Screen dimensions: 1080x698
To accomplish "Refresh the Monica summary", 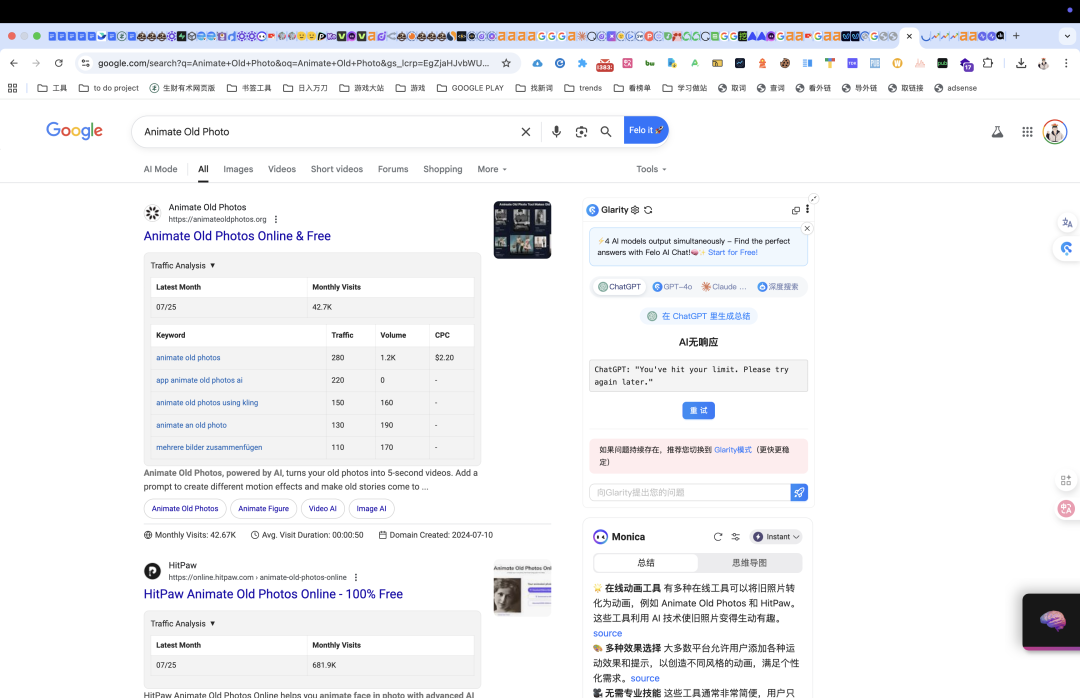I will (x=718, y=537).
